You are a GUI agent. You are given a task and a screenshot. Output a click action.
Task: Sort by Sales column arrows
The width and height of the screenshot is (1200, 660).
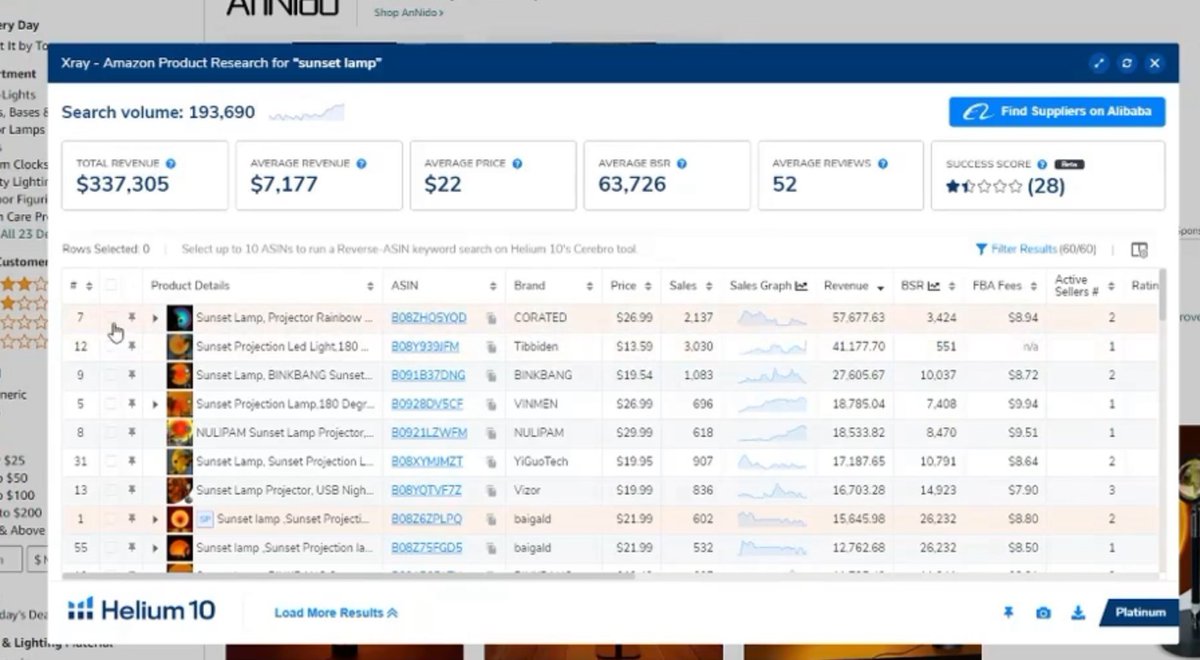[x=708, y=286]
